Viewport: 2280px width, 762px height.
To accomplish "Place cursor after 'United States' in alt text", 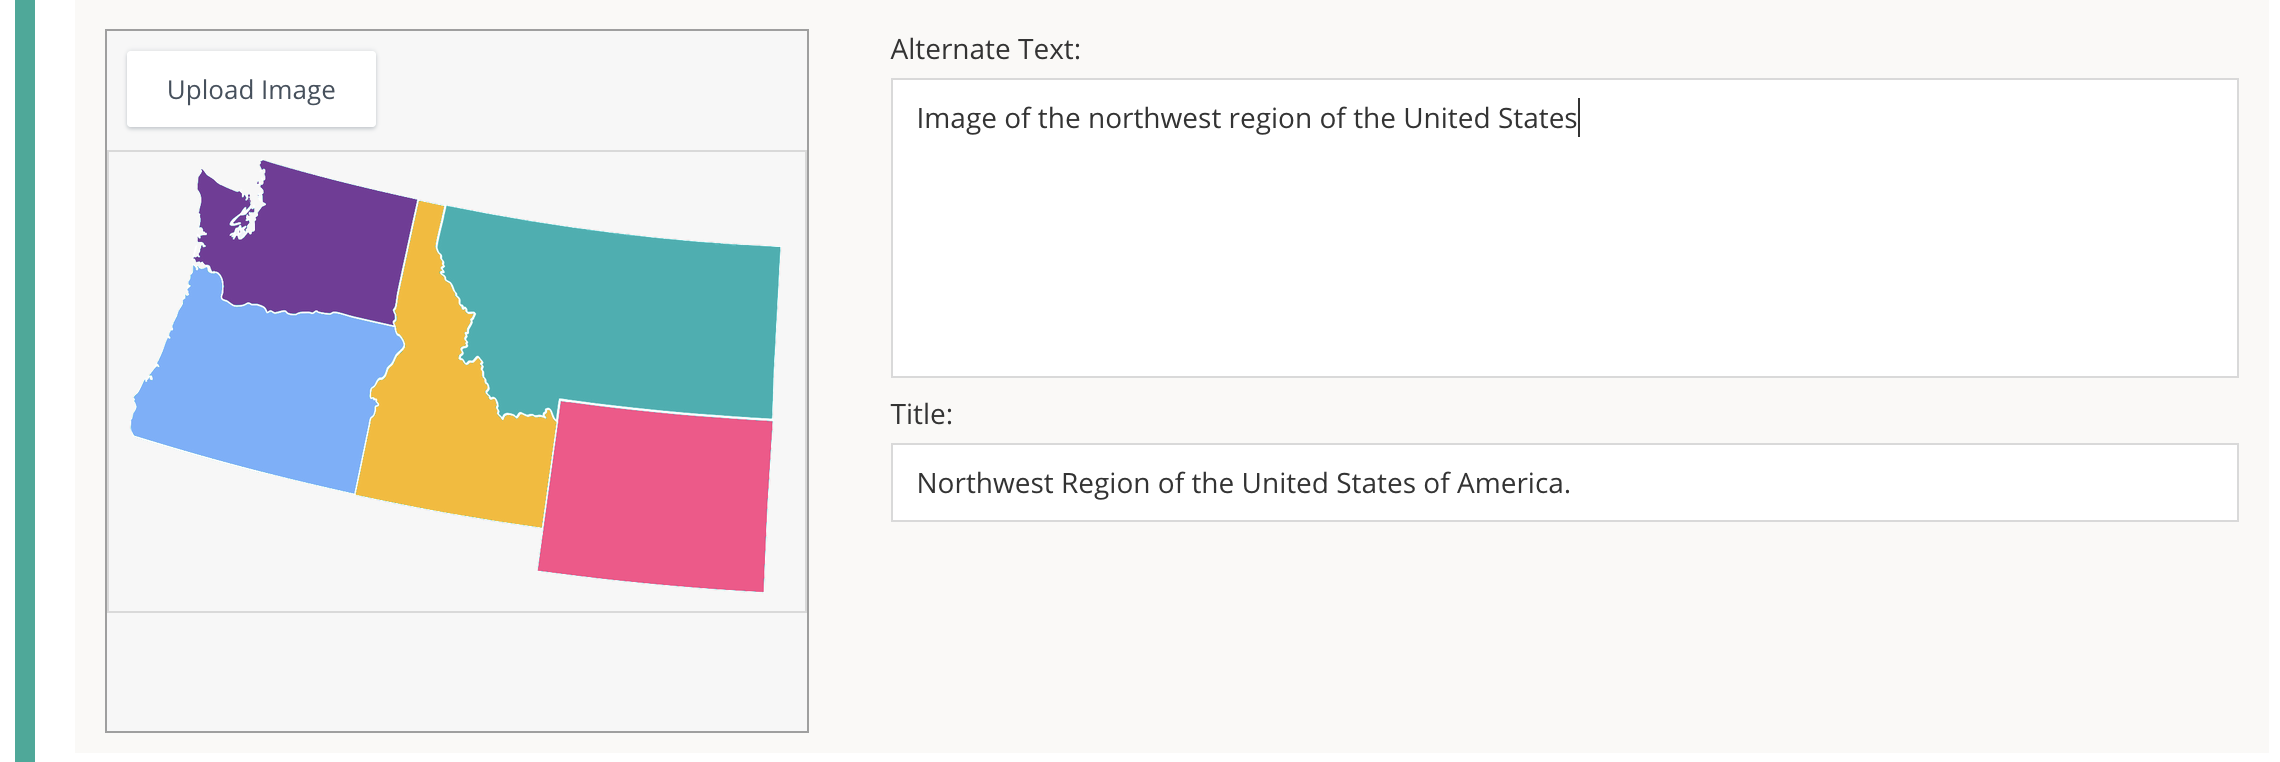I will tap(1578, 118).
